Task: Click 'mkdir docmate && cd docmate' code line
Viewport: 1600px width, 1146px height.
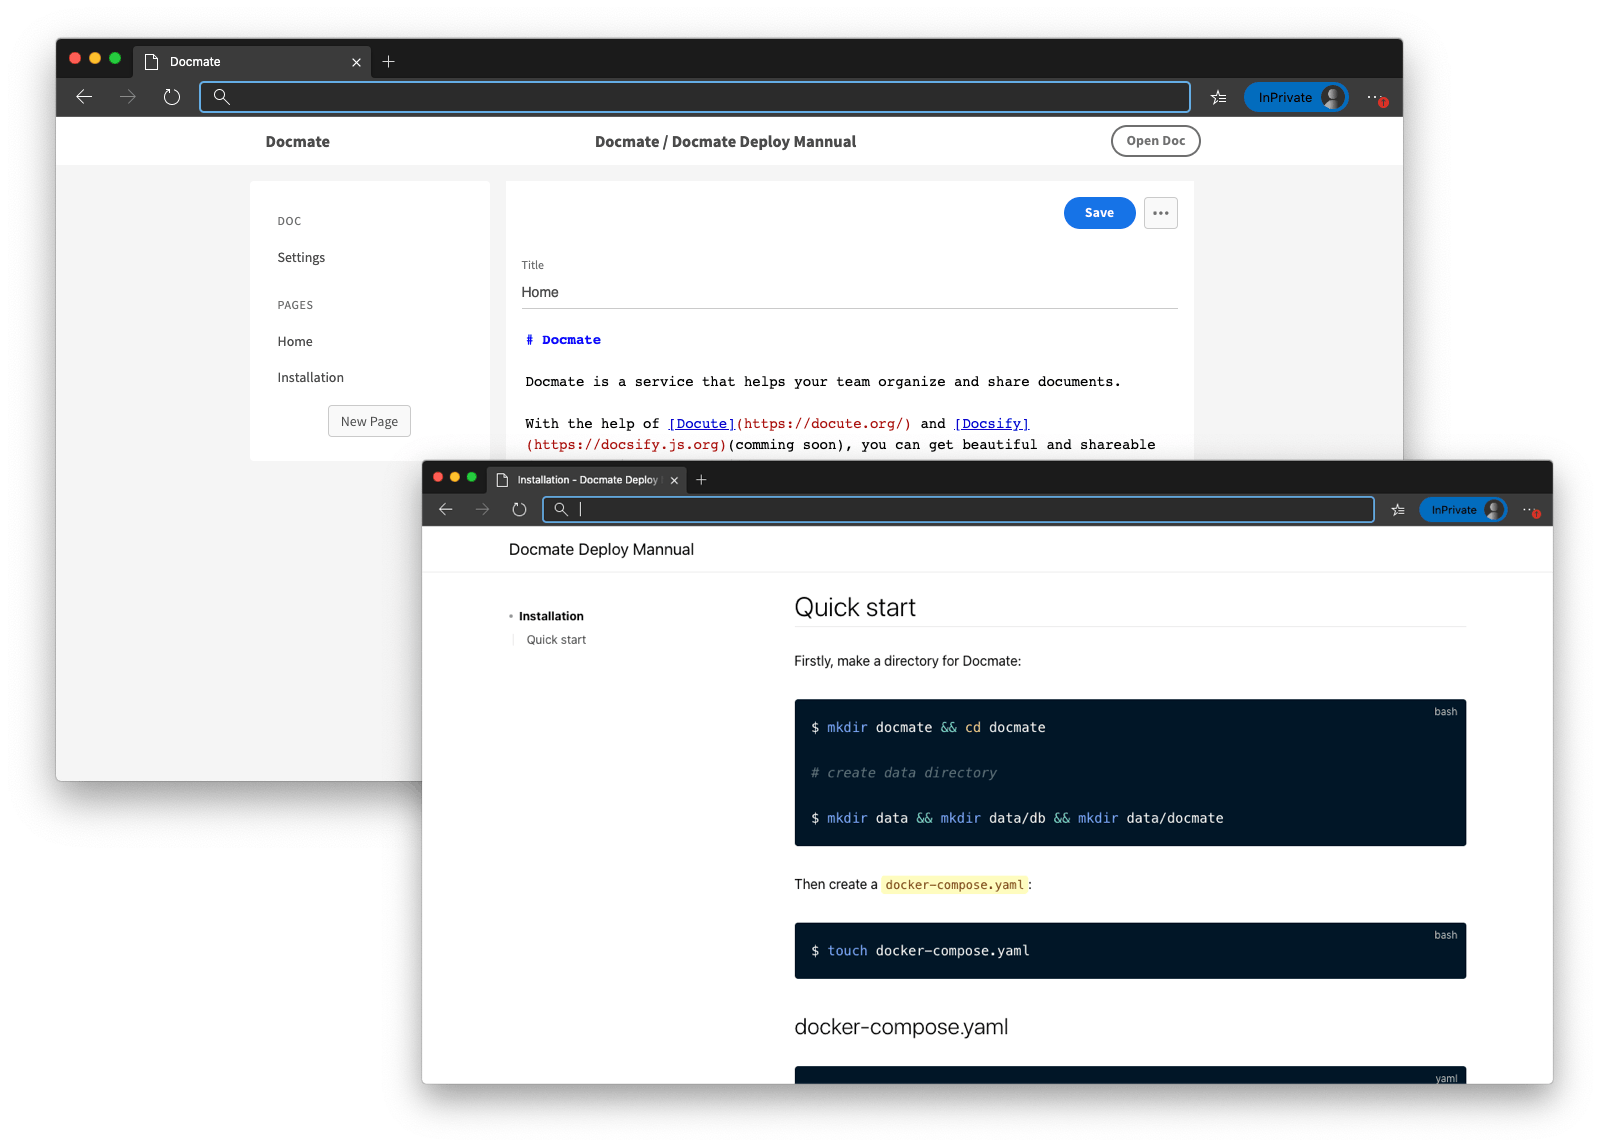Action: click(928, 728)
